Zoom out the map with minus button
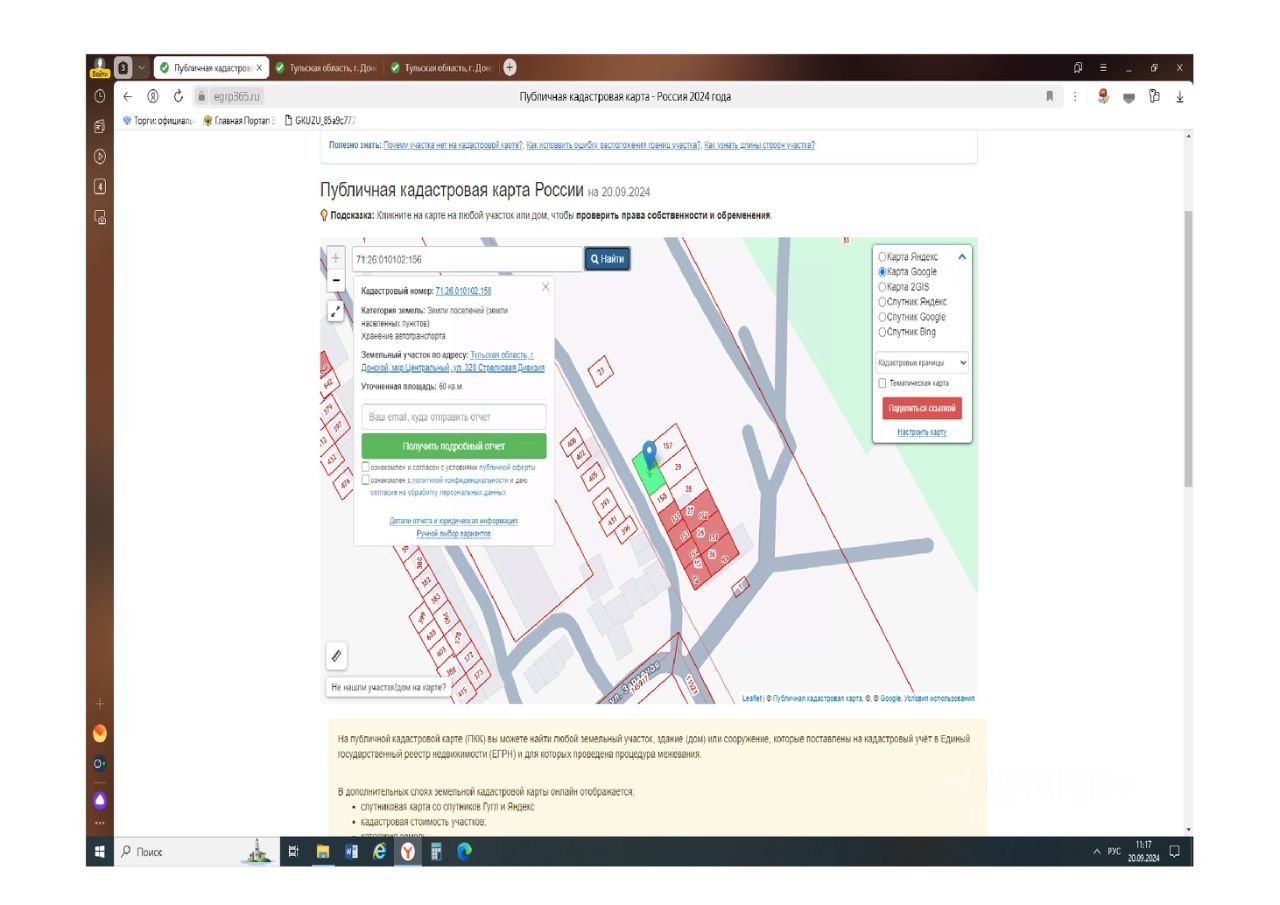This screenshot has height=905, width=1280. (336, 280)
